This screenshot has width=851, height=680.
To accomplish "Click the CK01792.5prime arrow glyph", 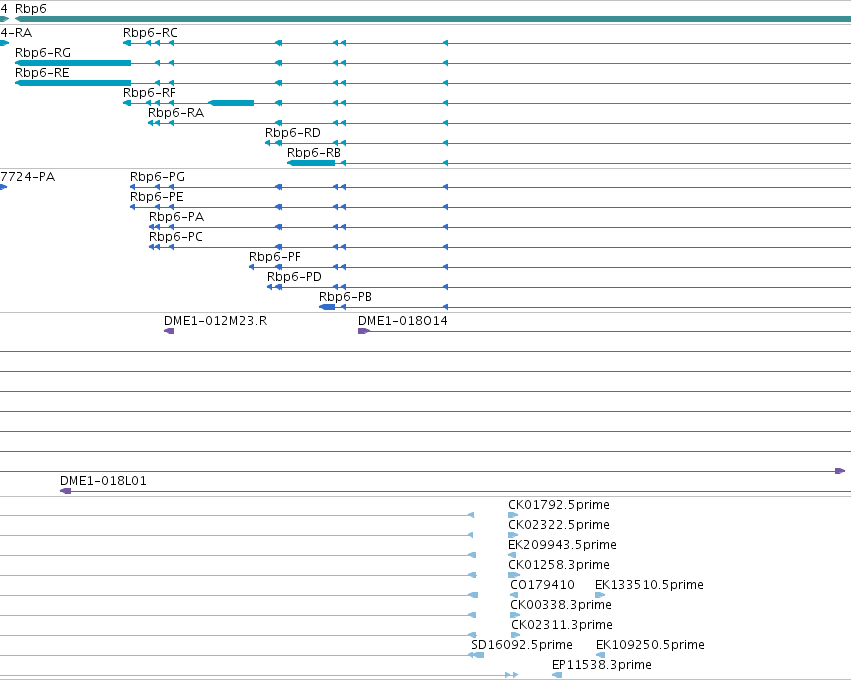I will 513,515.
